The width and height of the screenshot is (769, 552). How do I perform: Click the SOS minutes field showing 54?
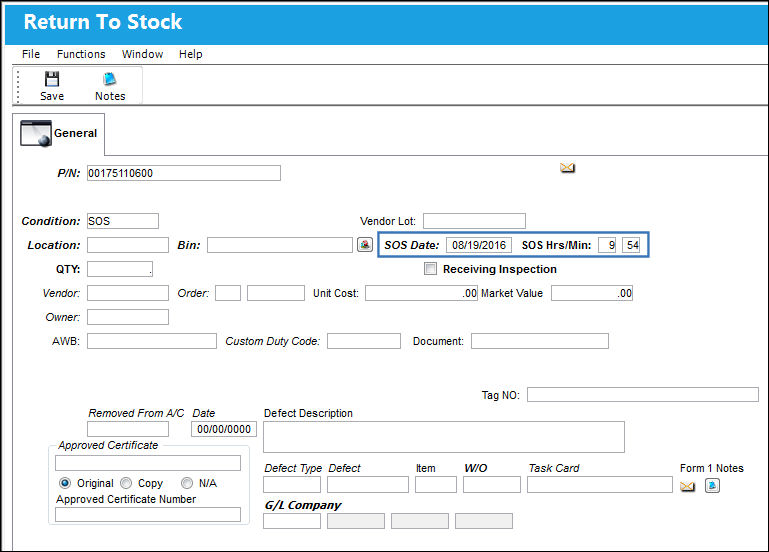631,245
